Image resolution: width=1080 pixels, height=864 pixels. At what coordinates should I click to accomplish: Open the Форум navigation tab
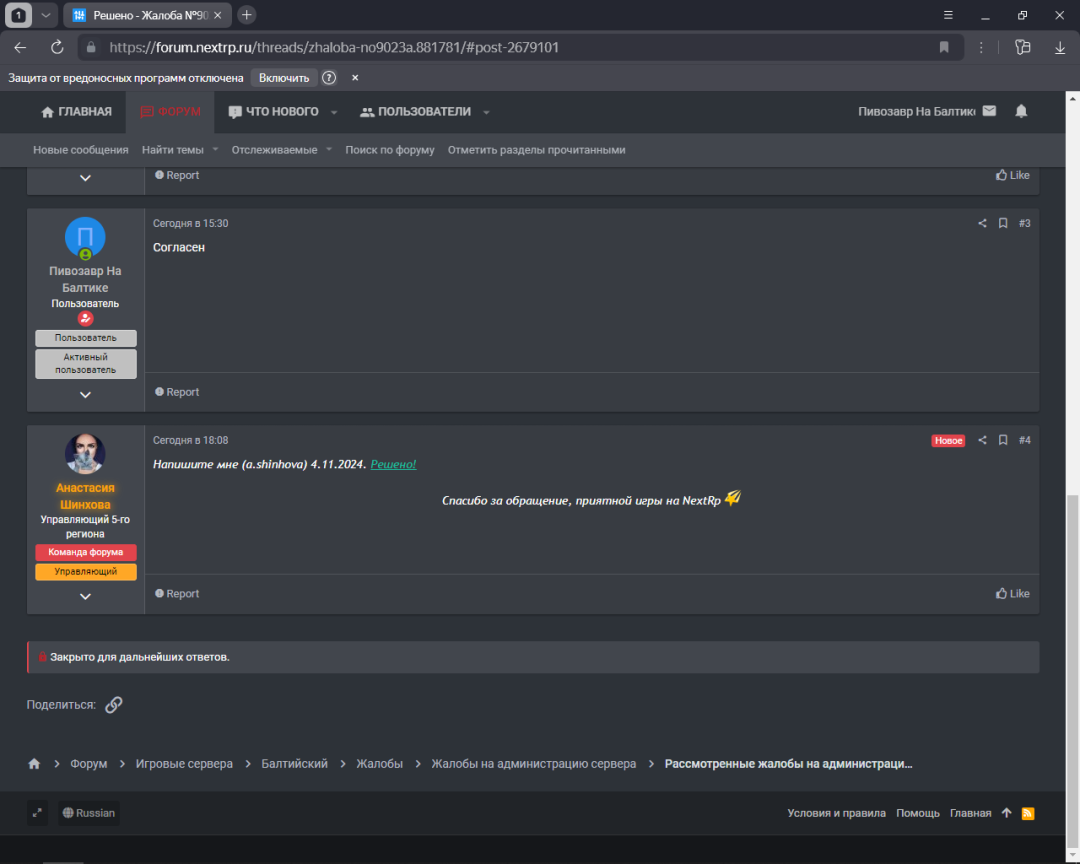pos(170,112)
